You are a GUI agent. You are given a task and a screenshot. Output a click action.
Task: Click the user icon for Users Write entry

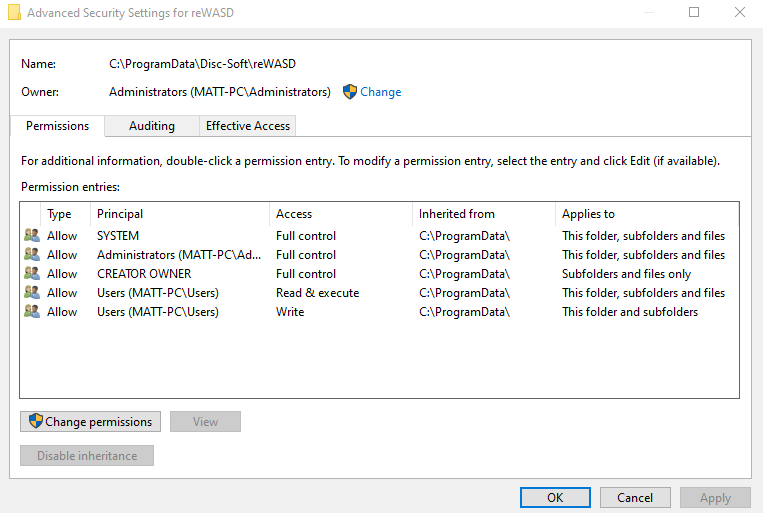(32, 312)
